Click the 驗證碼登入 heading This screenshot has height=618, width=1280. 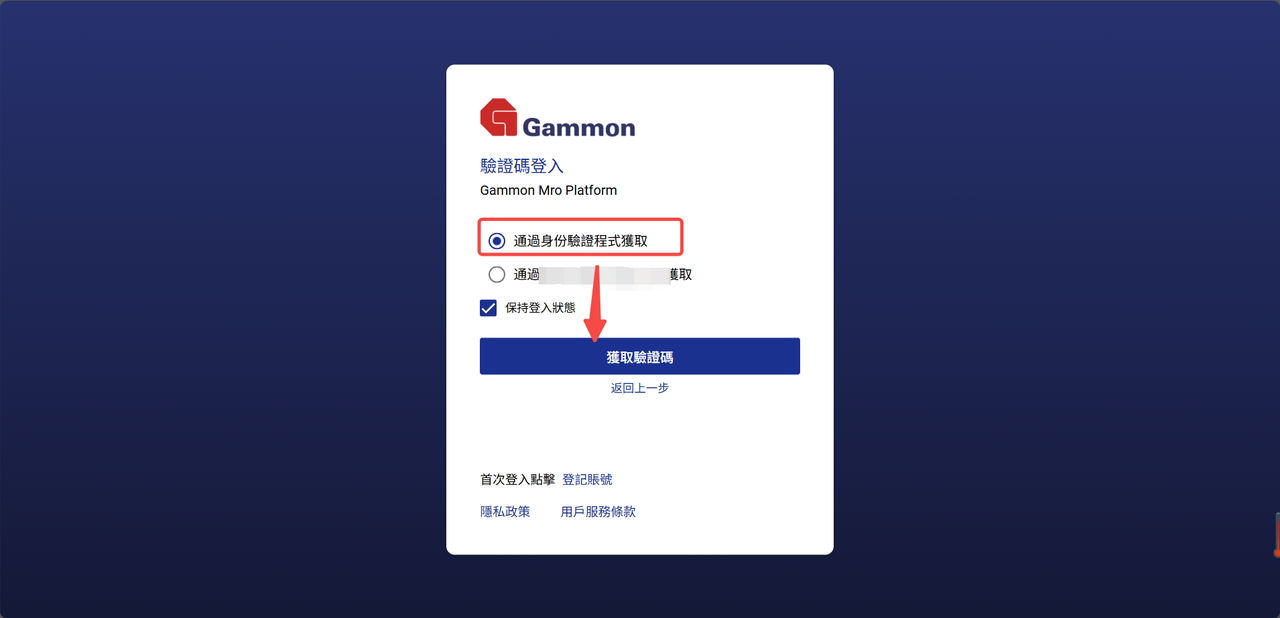coord(522,166)
